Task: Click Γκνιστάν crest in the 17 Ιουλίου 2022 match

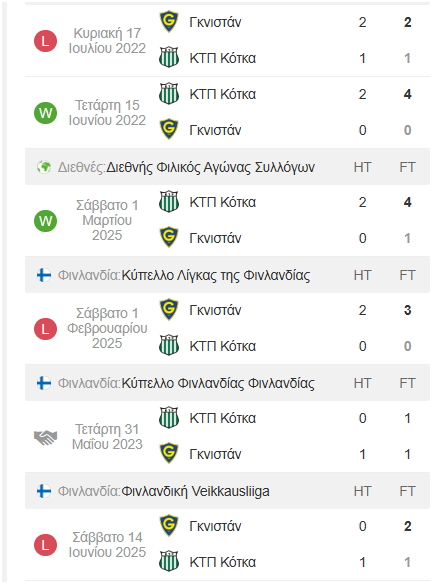Action: point(169,22)
